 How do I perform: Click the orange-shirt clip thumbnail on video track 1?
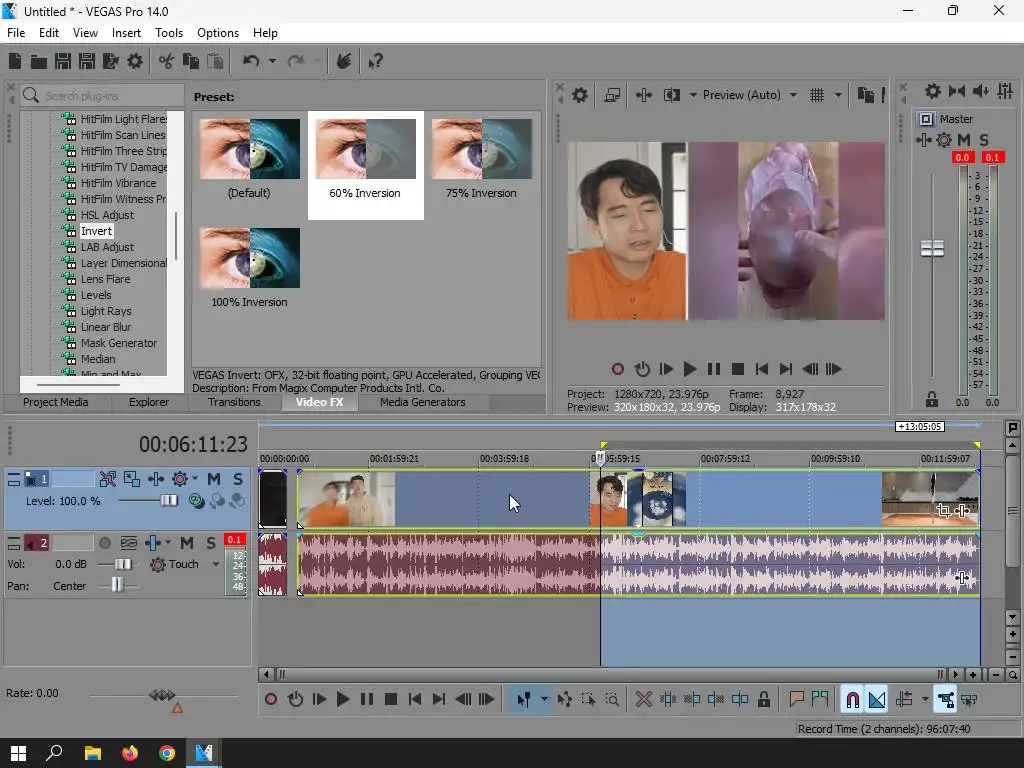tap(608, 500)
